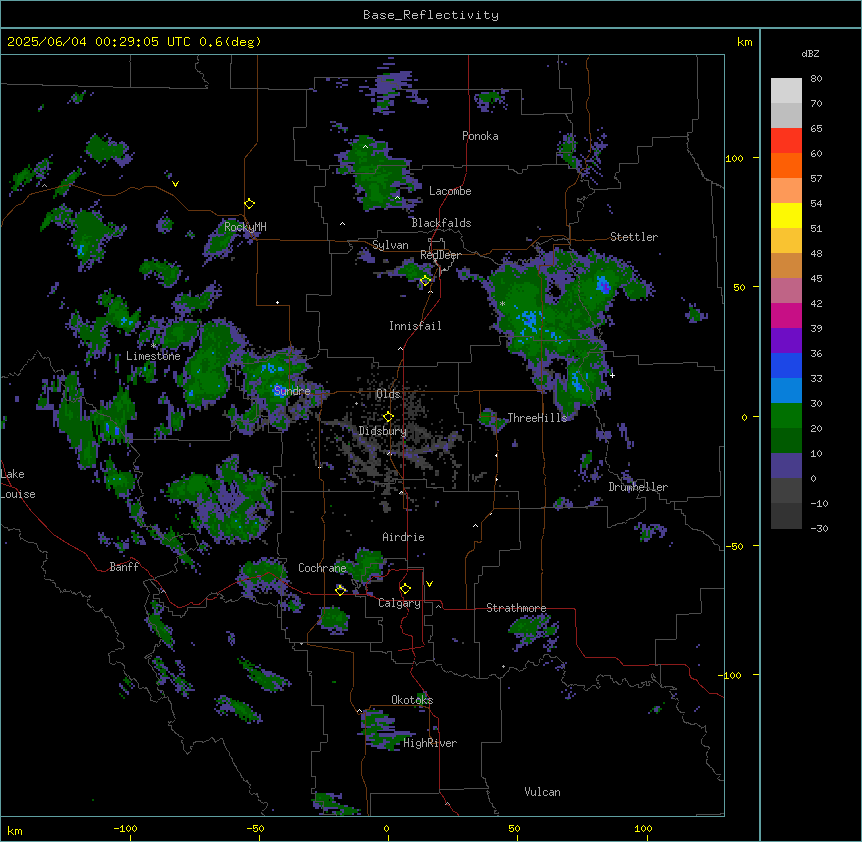Select the violet purple legend swatch near 36
Image resolution: width=862 pixels, height=842 pixels.
click(786, 340)
